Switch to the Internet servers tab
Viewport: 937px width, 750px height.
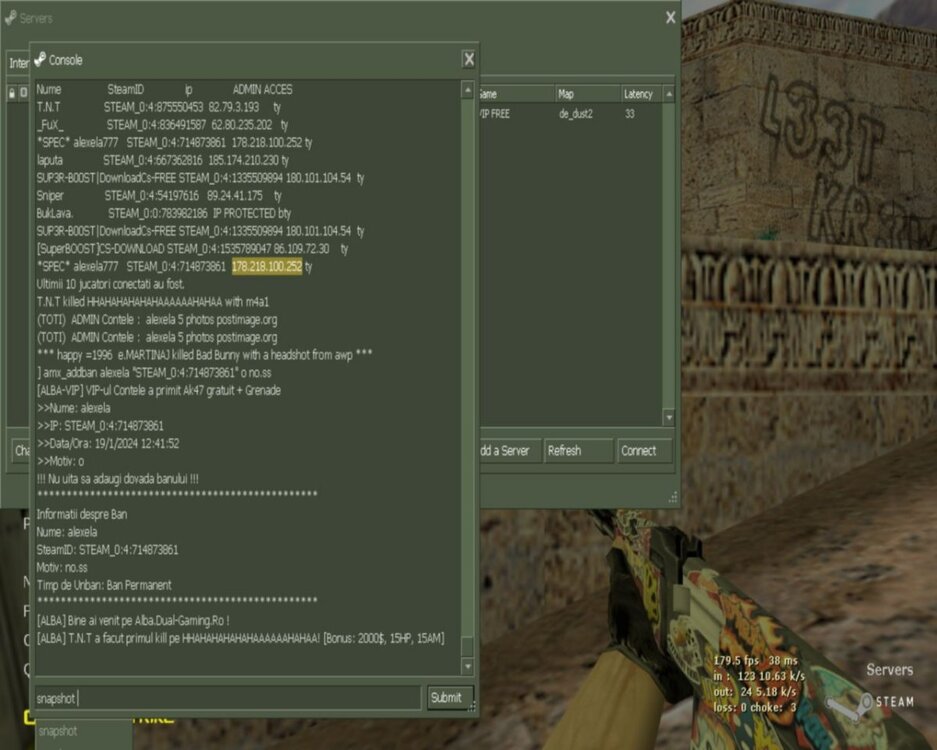pos(18,63)
